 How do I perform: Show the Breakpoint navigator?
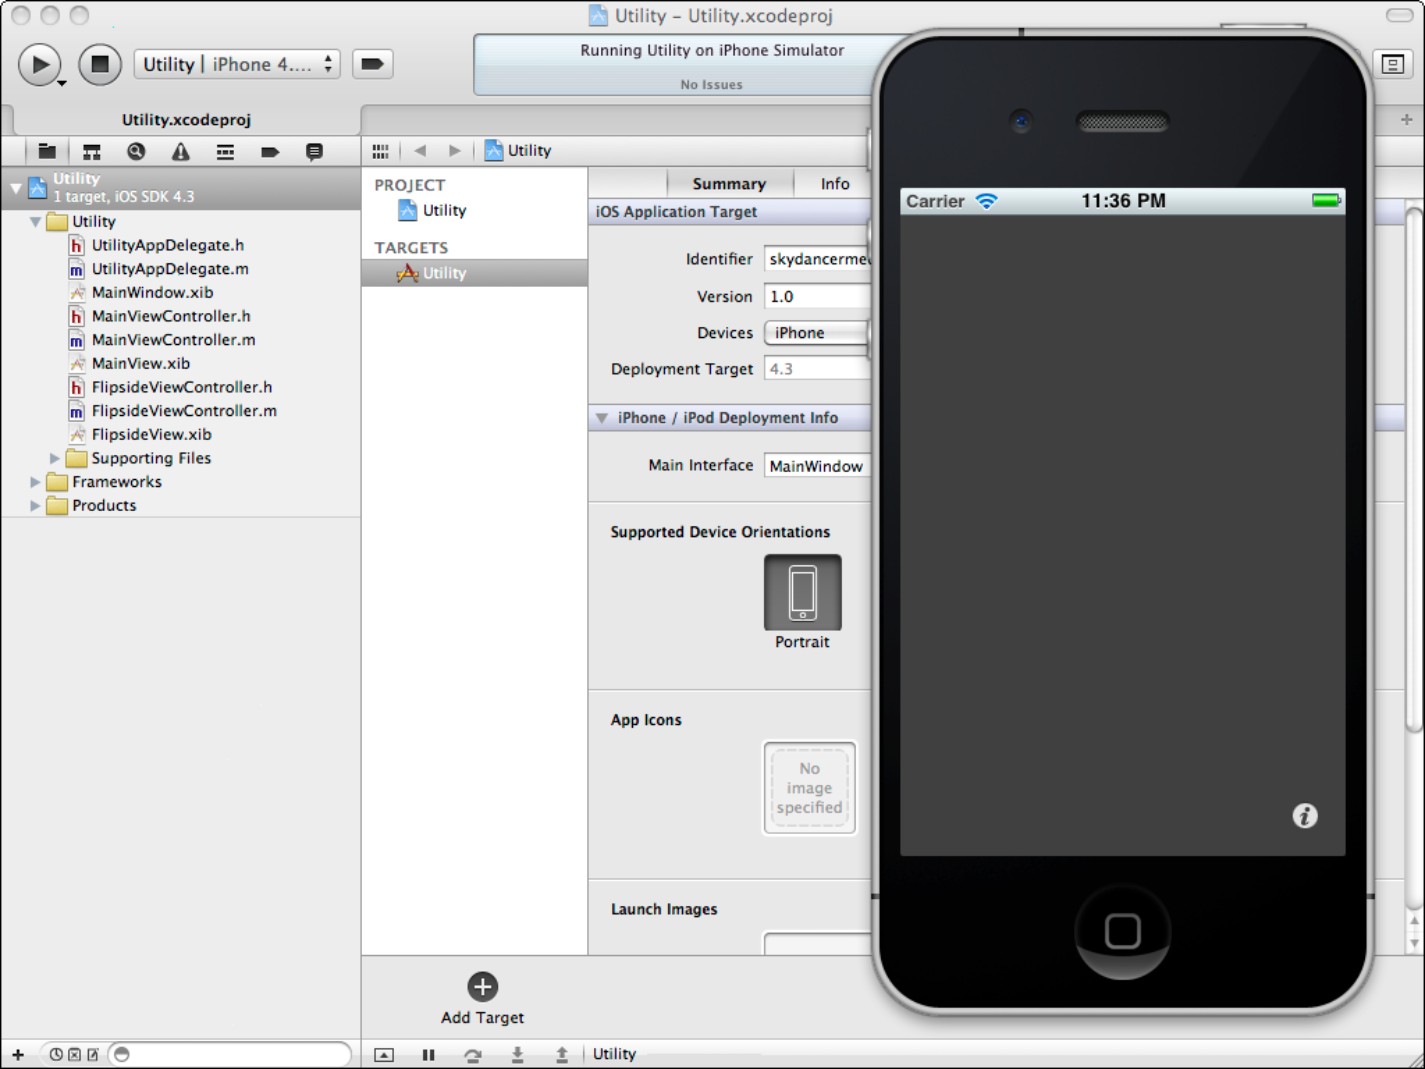(x=269, y=152)
